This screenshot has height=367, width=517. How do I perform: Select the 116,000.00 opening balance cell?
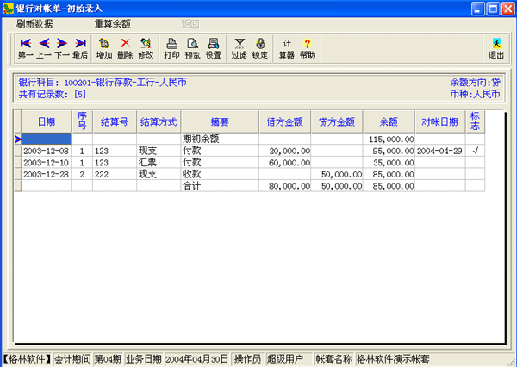point(389,139)
